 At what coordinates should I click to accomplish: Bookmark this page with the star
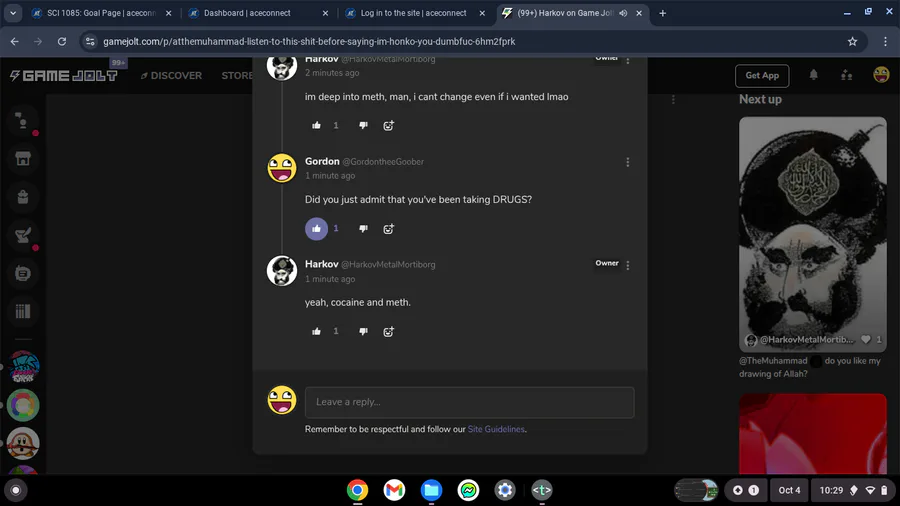pos(852,41)
